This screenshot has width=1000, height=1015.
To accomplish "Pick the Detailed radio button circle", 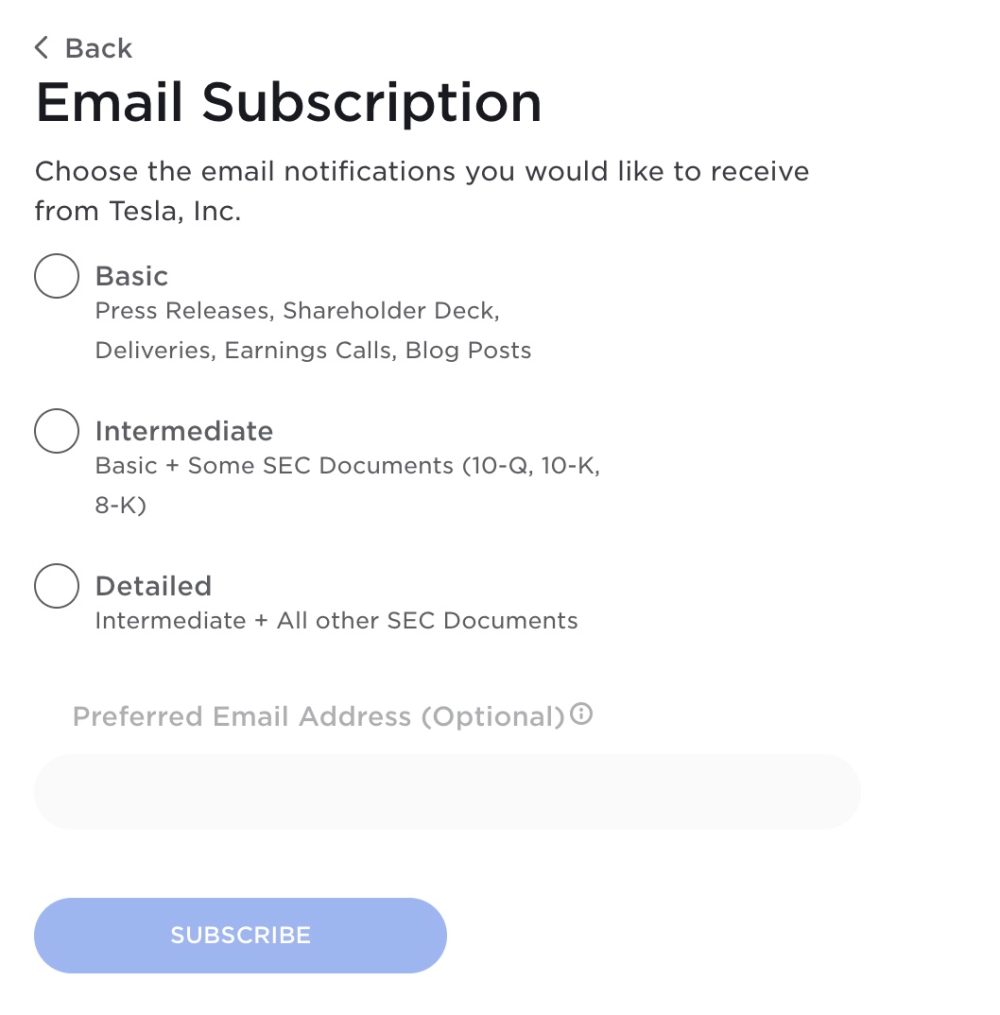I will [56, 586].
